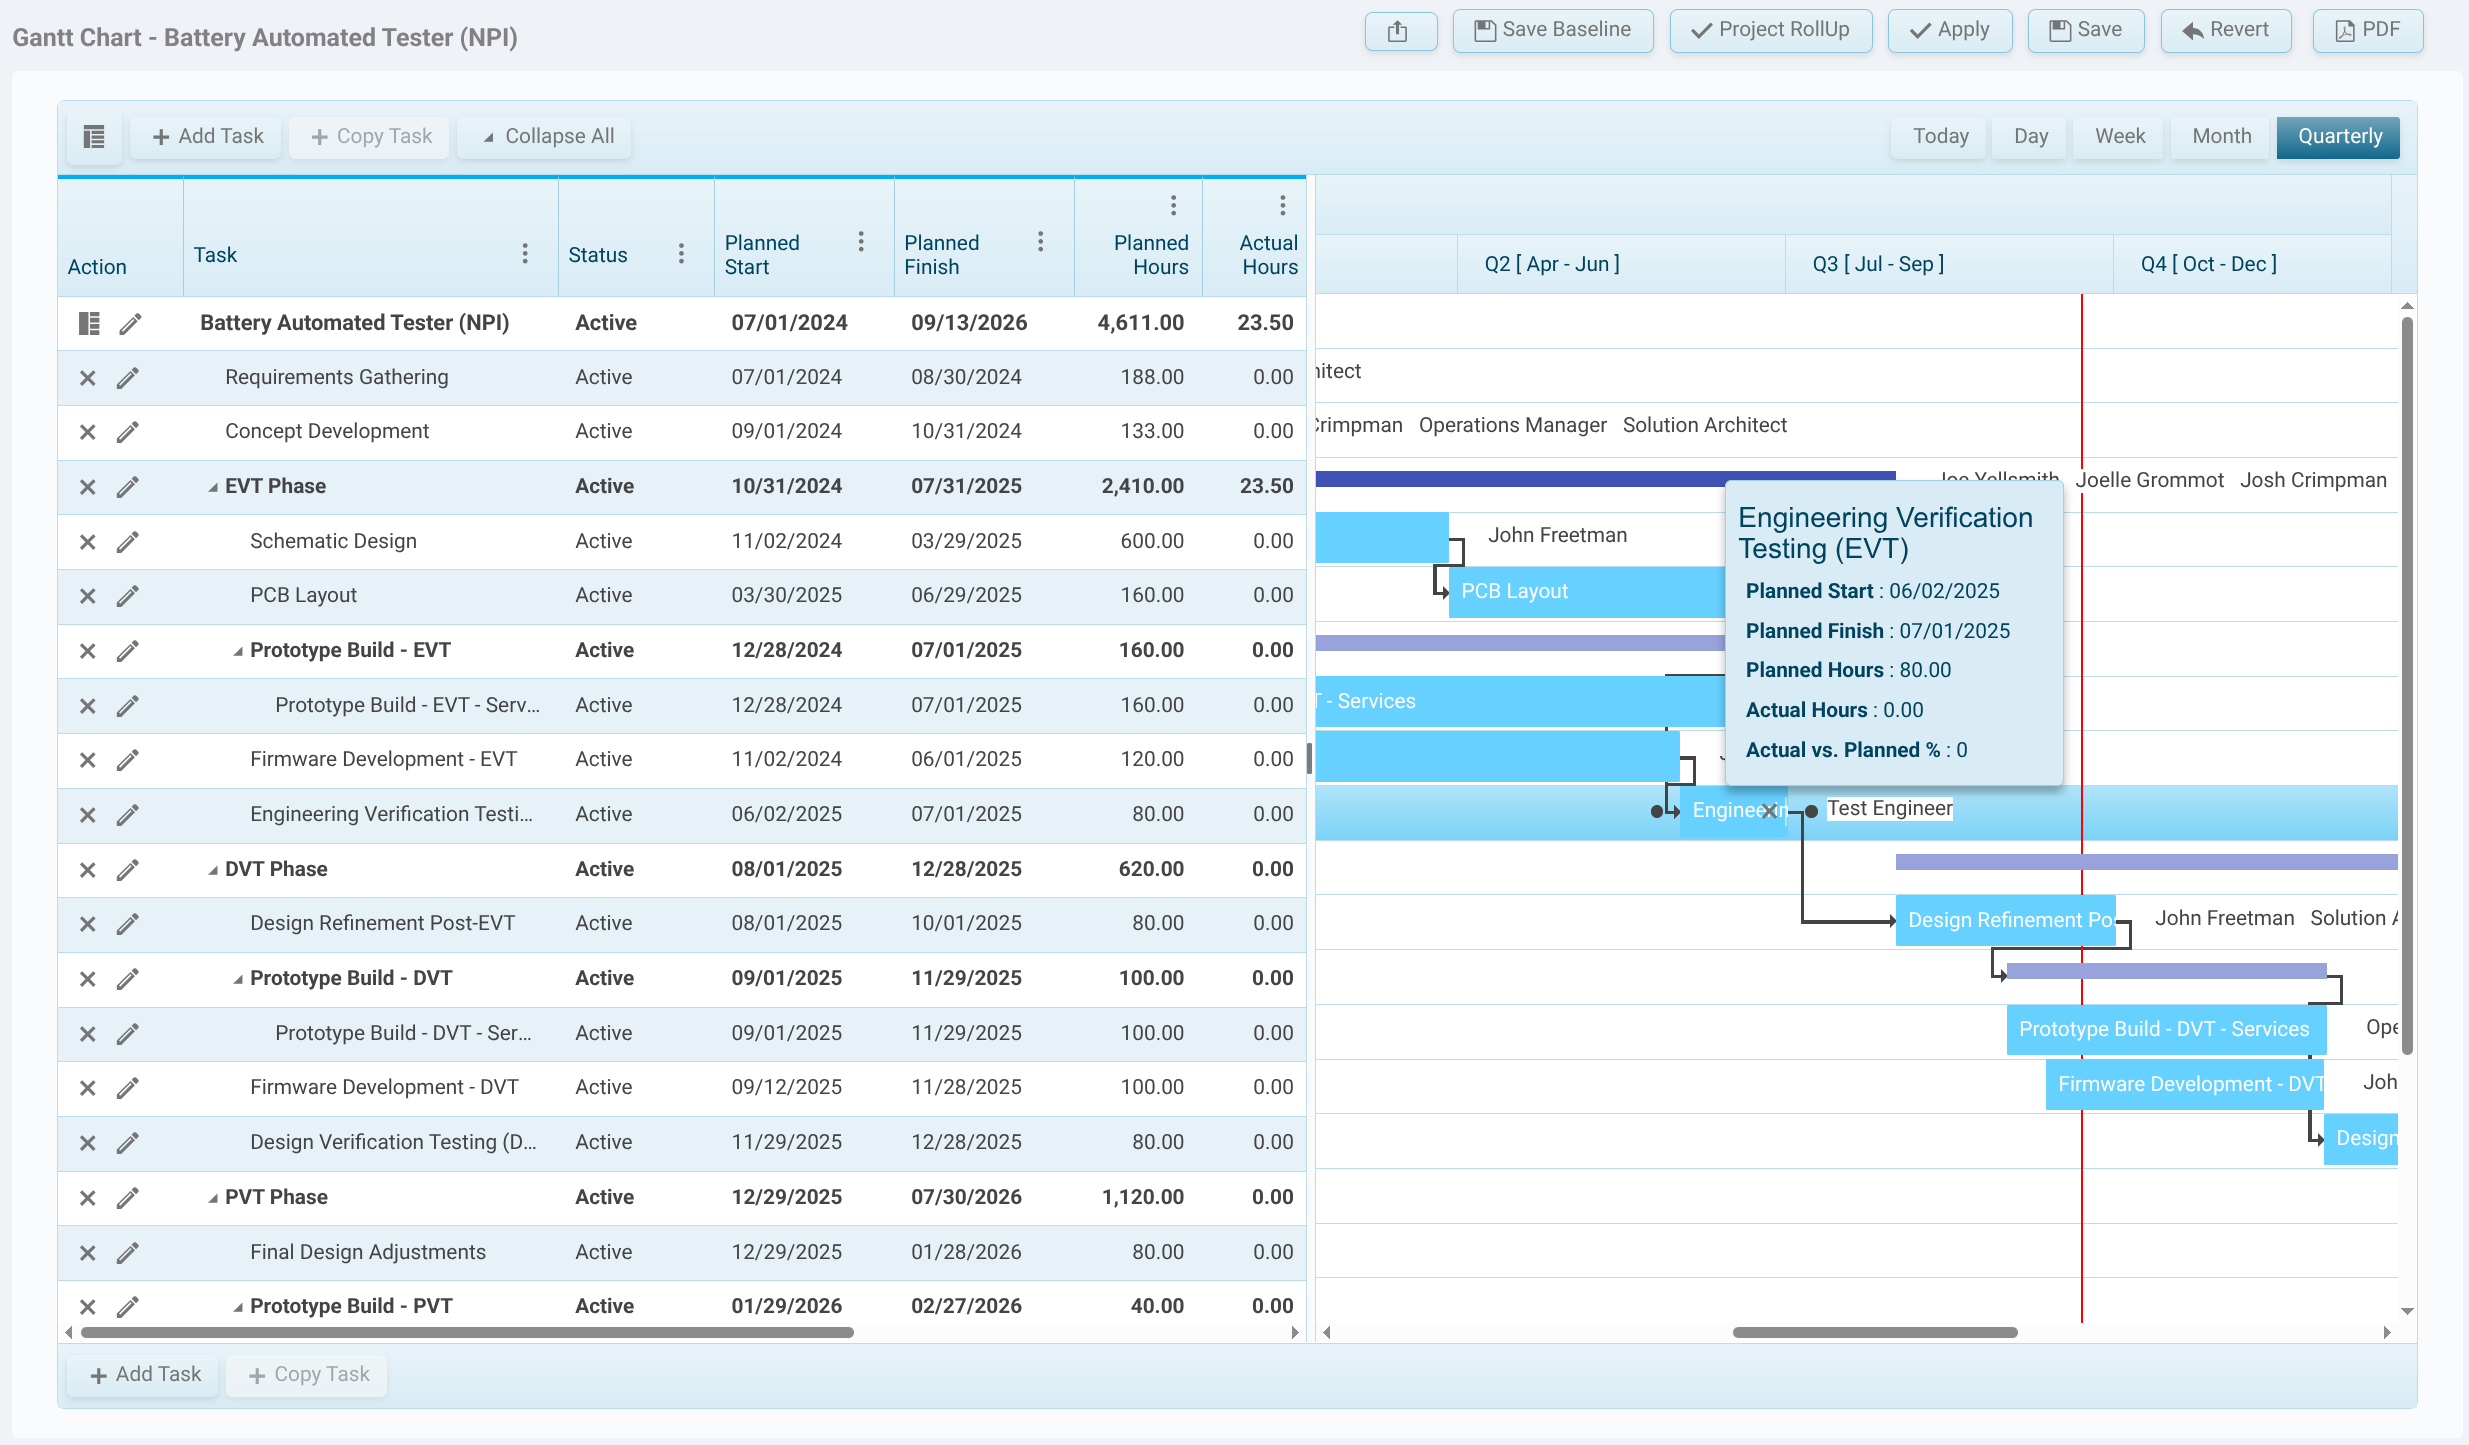Click the Save button
Screen dimensions: 2469x1445
(x=2085, y=31)
